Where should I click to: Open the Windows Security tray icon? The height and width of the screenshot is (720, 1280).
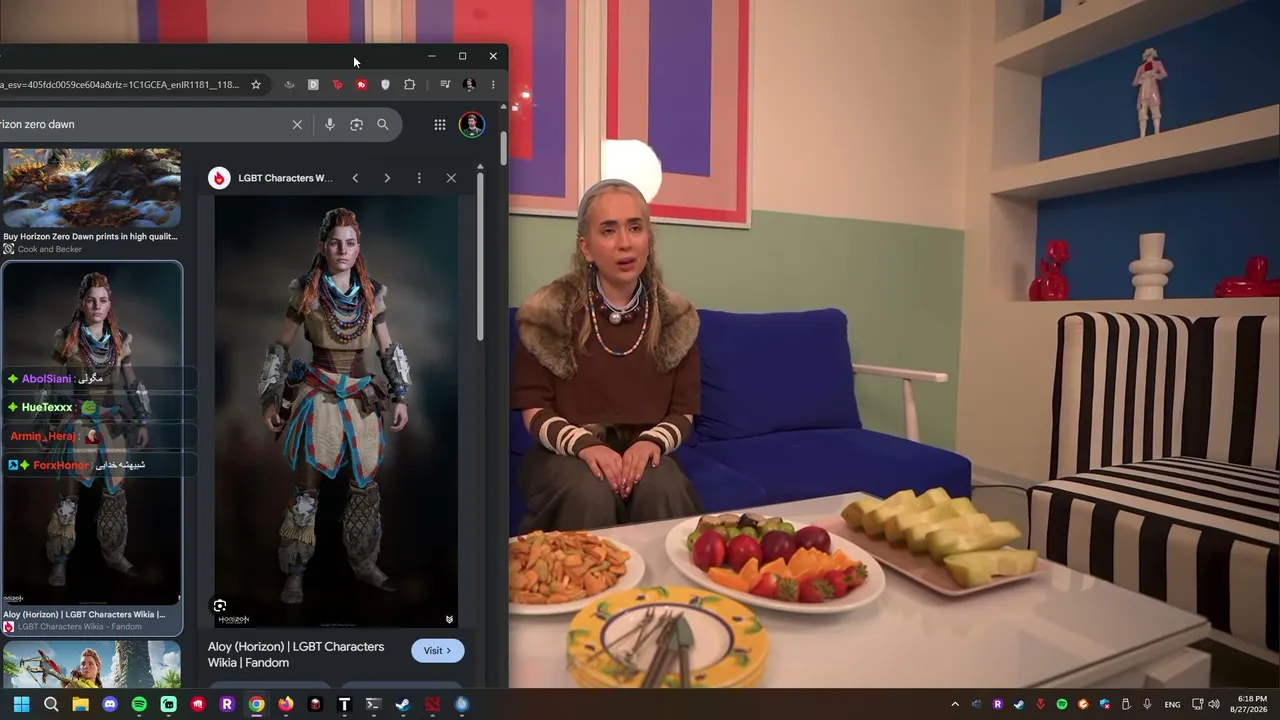click(1105, 704)
